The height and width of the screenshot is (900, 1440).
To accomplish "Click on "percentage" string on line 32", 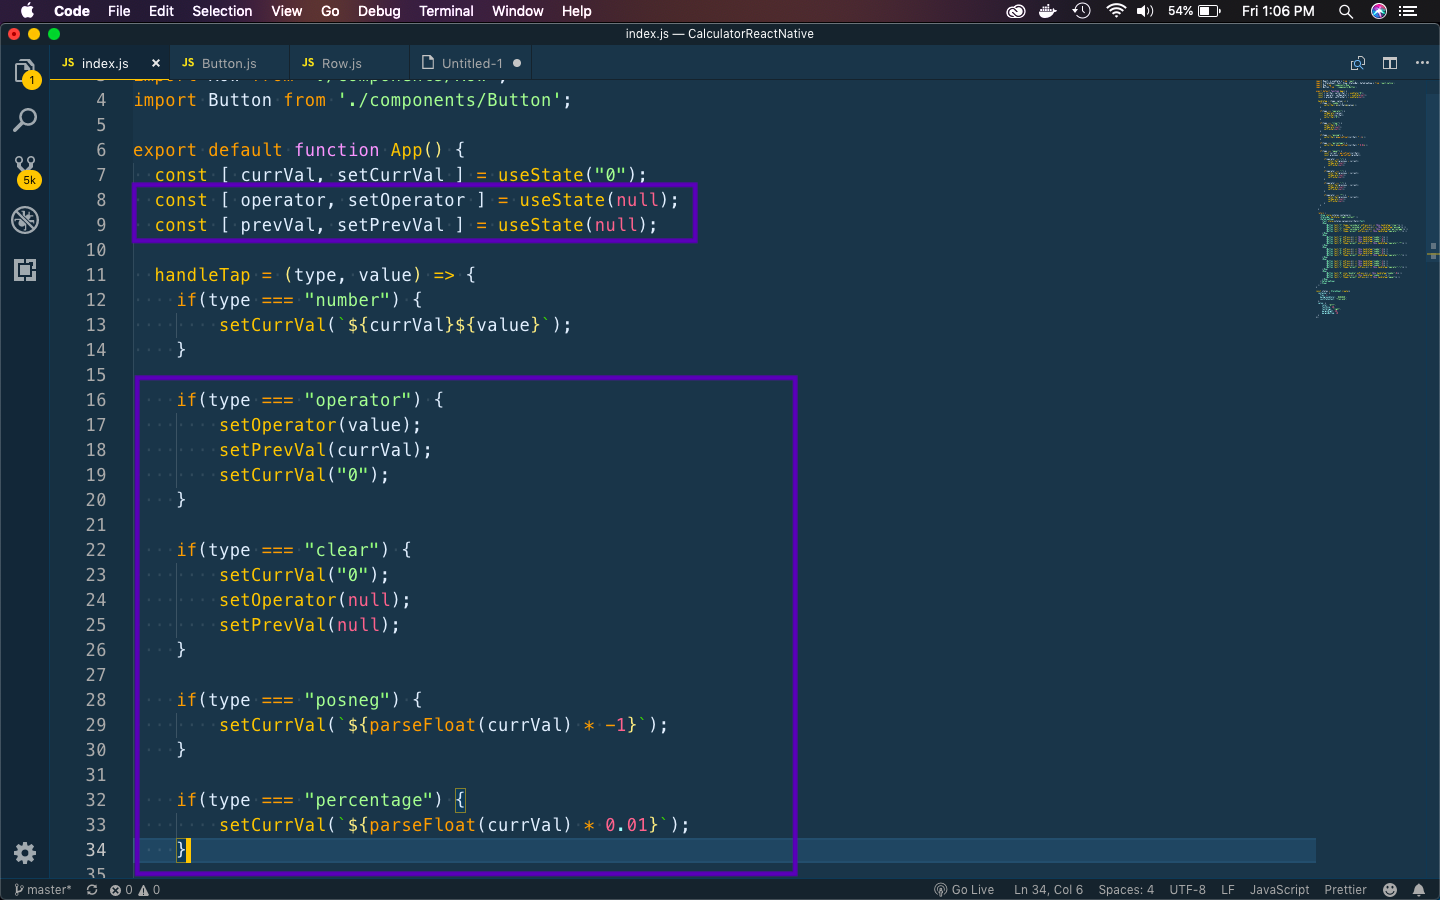I will [369, 800].
